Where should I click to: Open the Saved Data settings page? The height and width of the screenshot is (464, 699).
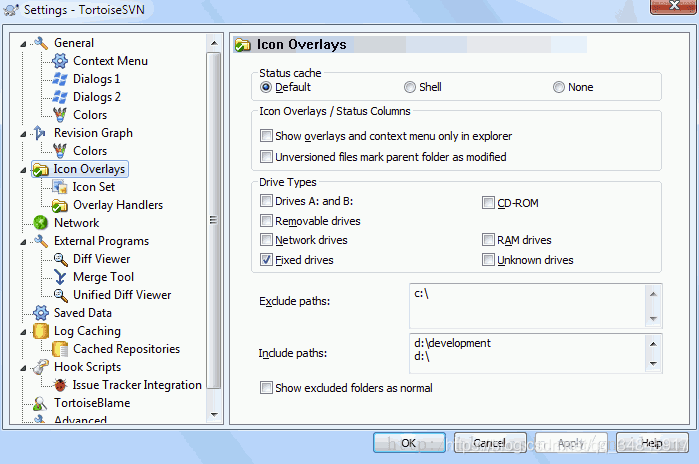(x=82, y=313)
